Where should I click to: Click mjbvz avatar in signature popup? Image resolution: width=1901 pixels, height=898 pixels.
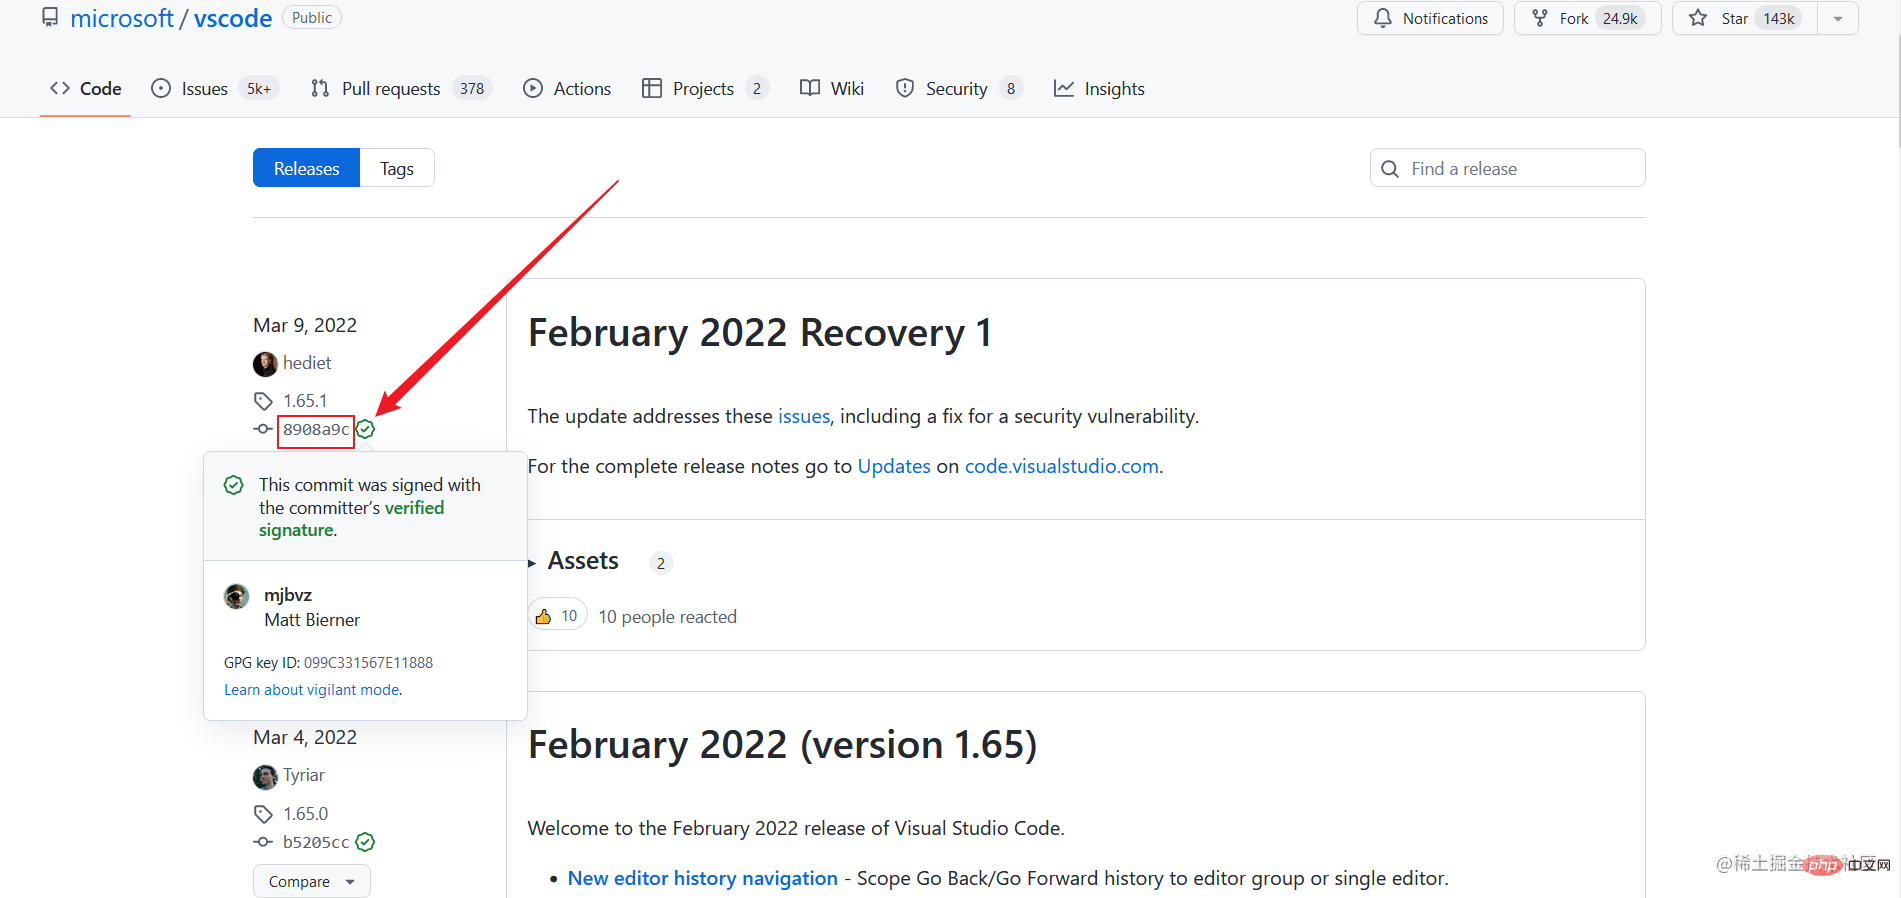[237, 597]
